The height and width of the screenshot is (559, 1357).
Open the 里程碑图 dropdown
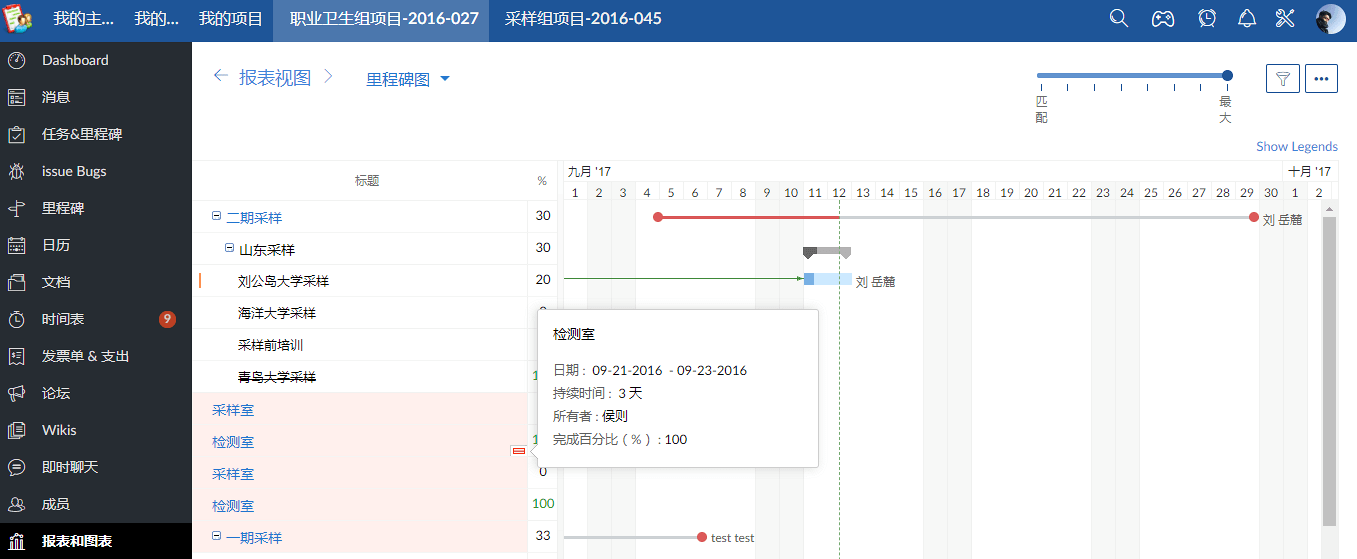click(x=408, y=79)
